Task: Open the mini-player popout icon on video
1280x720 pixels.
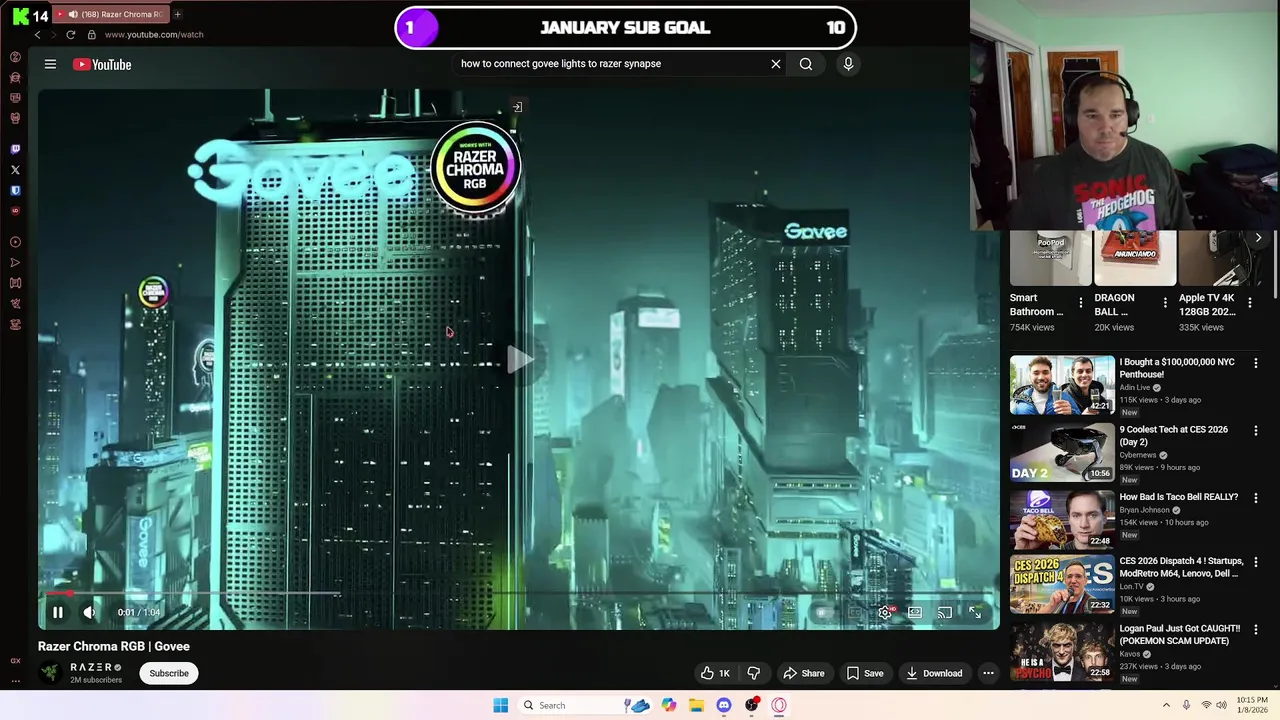Action: click(517, 107)
